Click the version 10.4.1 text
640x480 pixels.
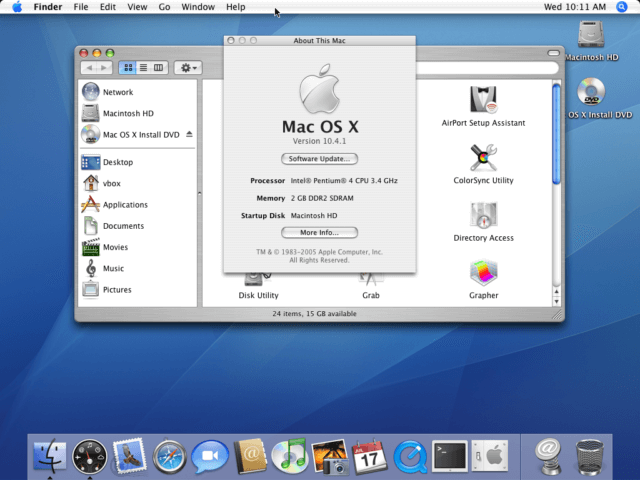coord(319,141)
